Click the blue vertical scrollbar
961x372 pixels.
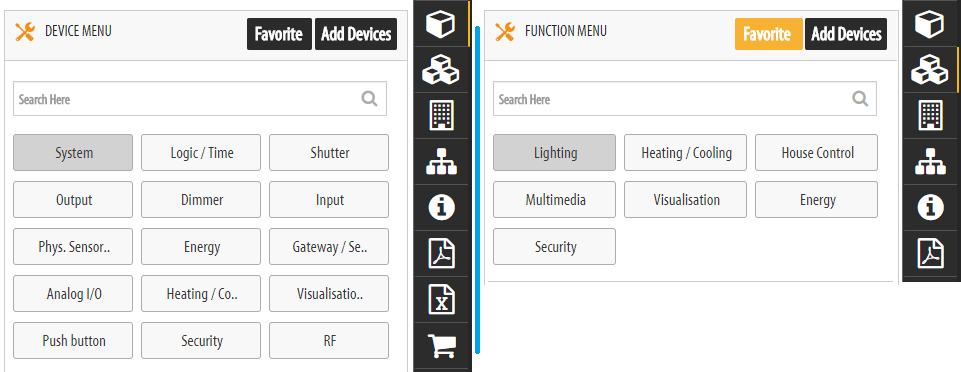point(477,190)
